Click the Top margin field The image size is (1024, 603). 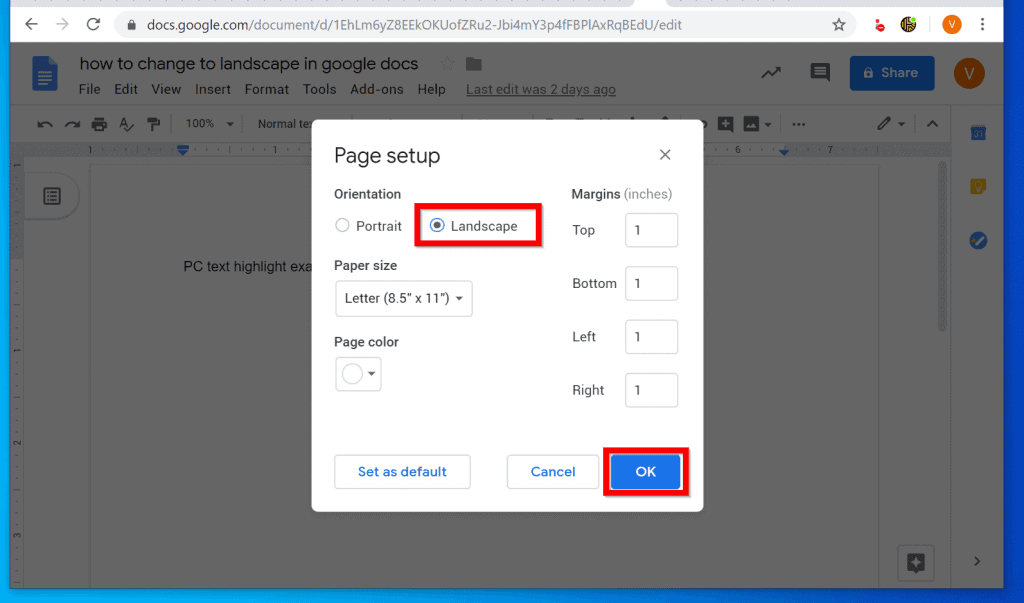(651, 230)
